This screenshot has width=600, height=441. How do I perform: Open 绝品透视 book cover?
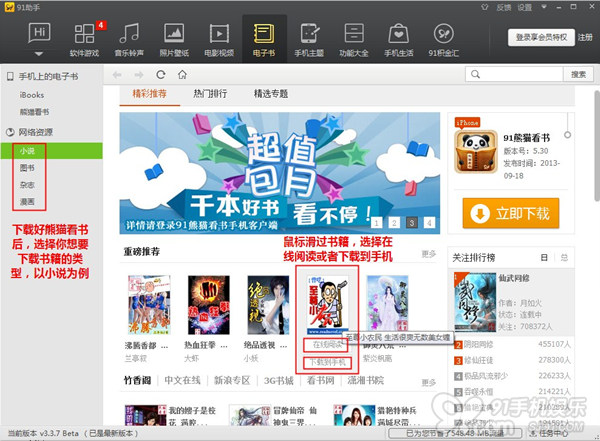click(269, 305)
